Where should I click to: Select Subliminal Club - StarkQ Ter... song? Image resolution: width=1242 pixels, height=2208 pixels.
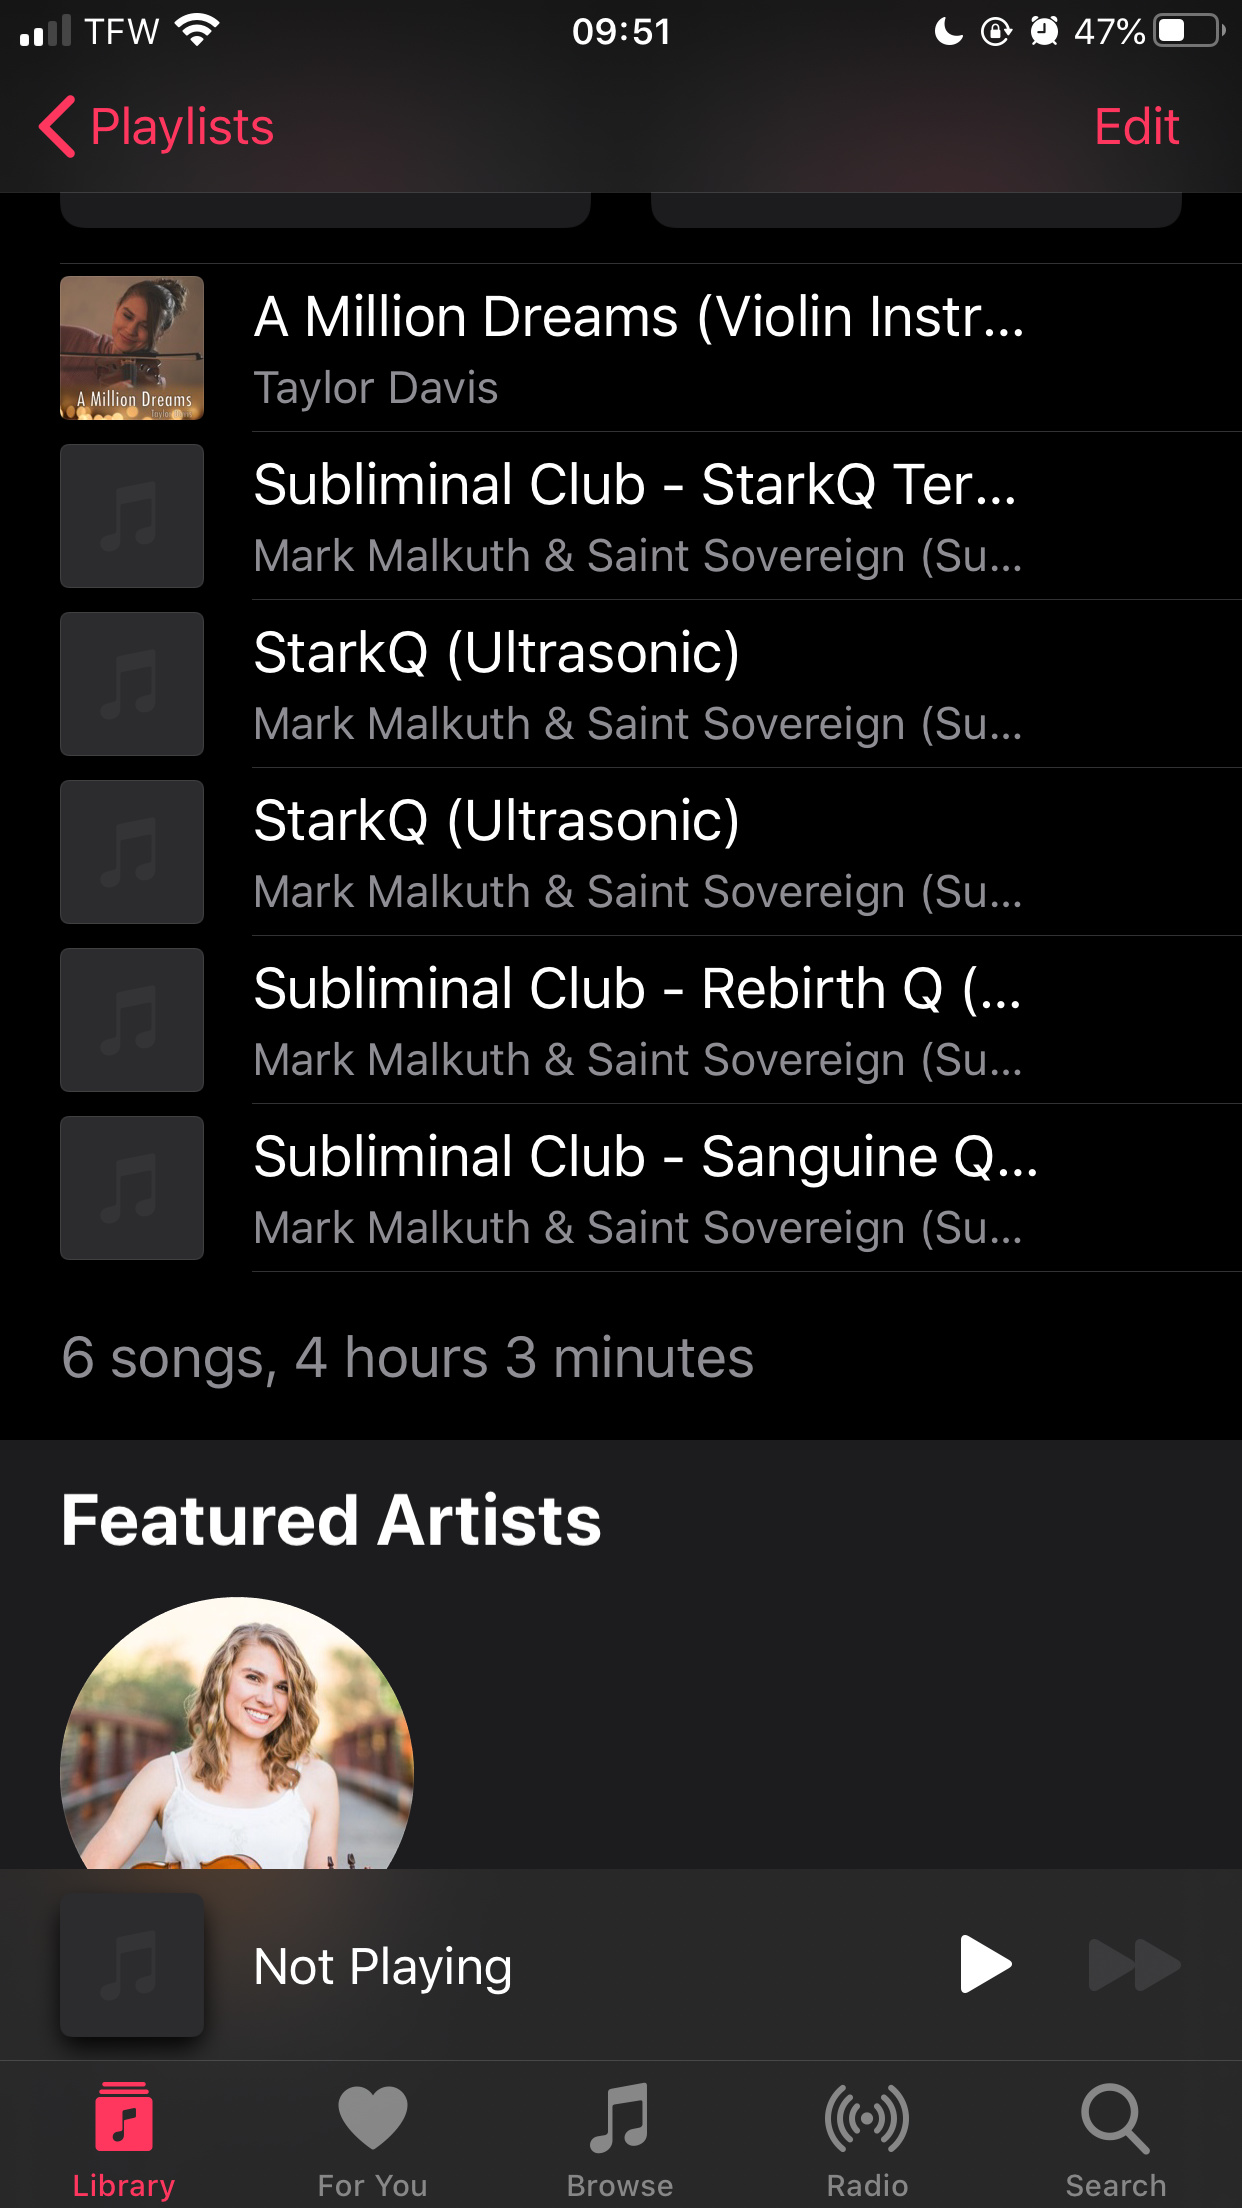click(x=650, y=516)
